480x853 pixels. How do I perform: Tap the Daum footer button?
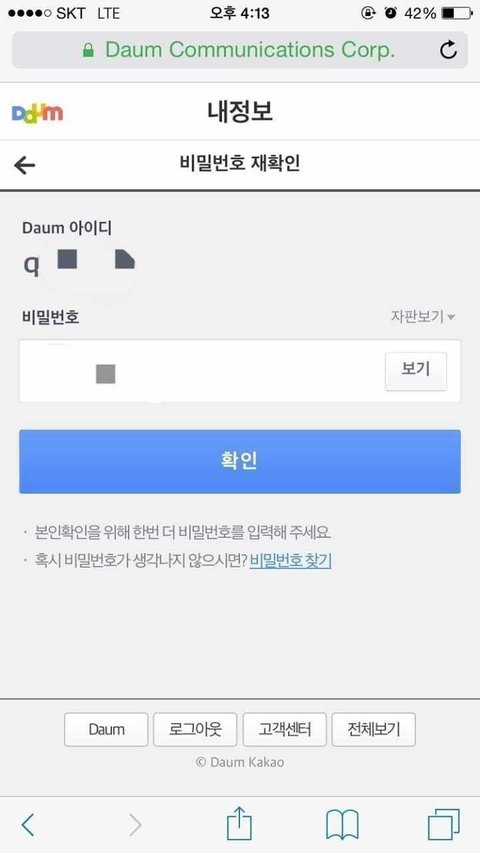[x=106, y=730]
